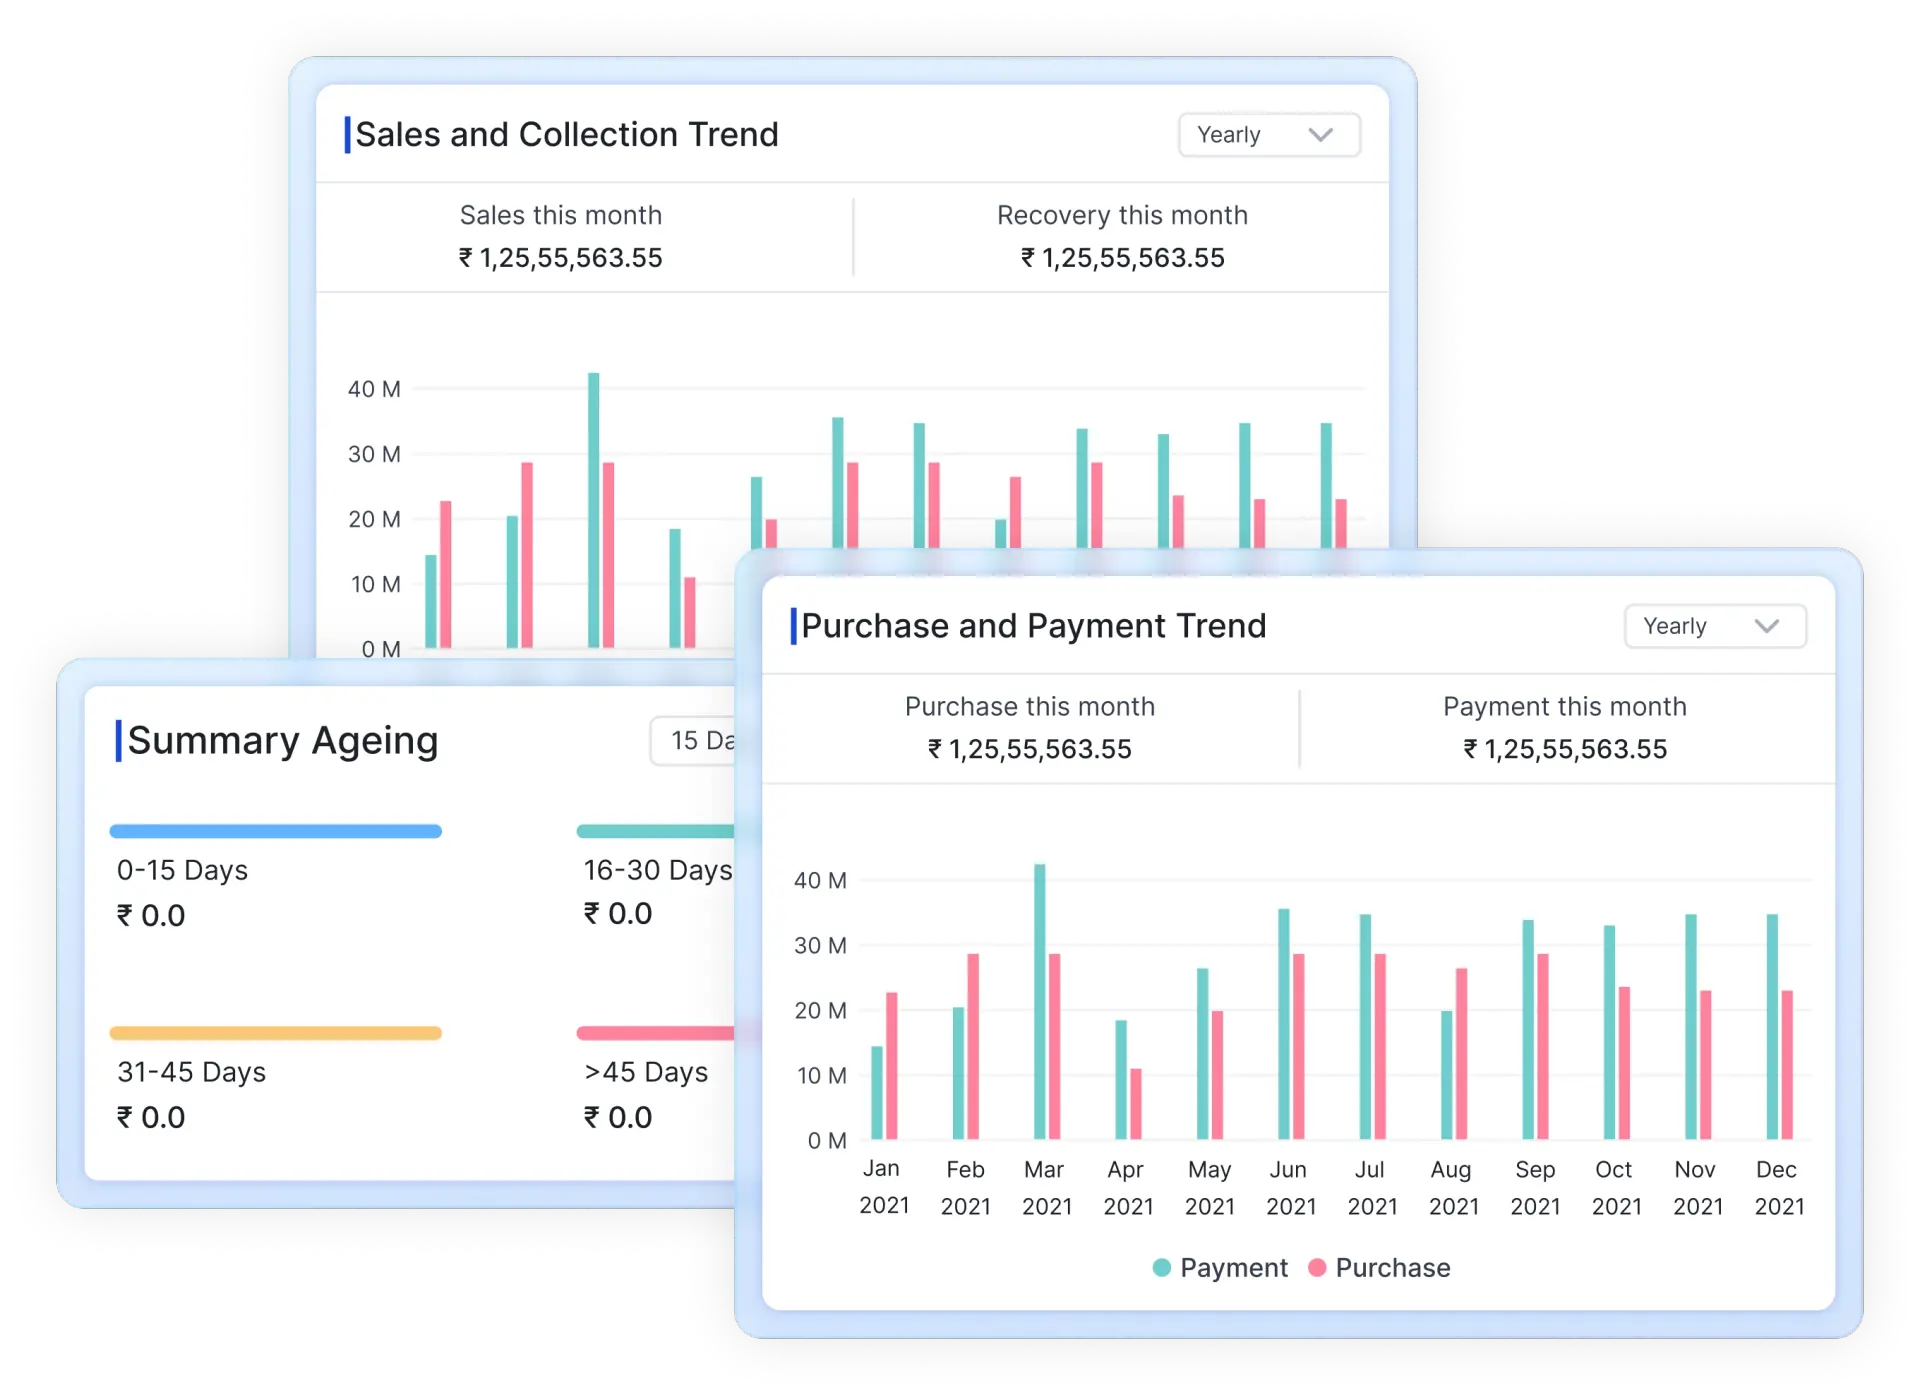Click the Jun 2021 axis label
Image resolution: width=1920 pixels, height=1395 pixels.
[x=1291, y=1187]
